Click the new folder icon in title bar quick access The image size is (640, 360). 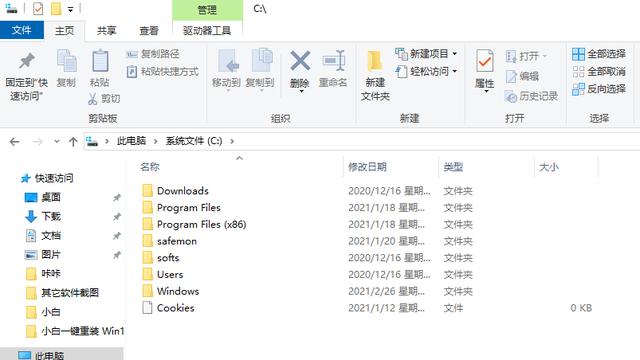[x=56, y=9]
